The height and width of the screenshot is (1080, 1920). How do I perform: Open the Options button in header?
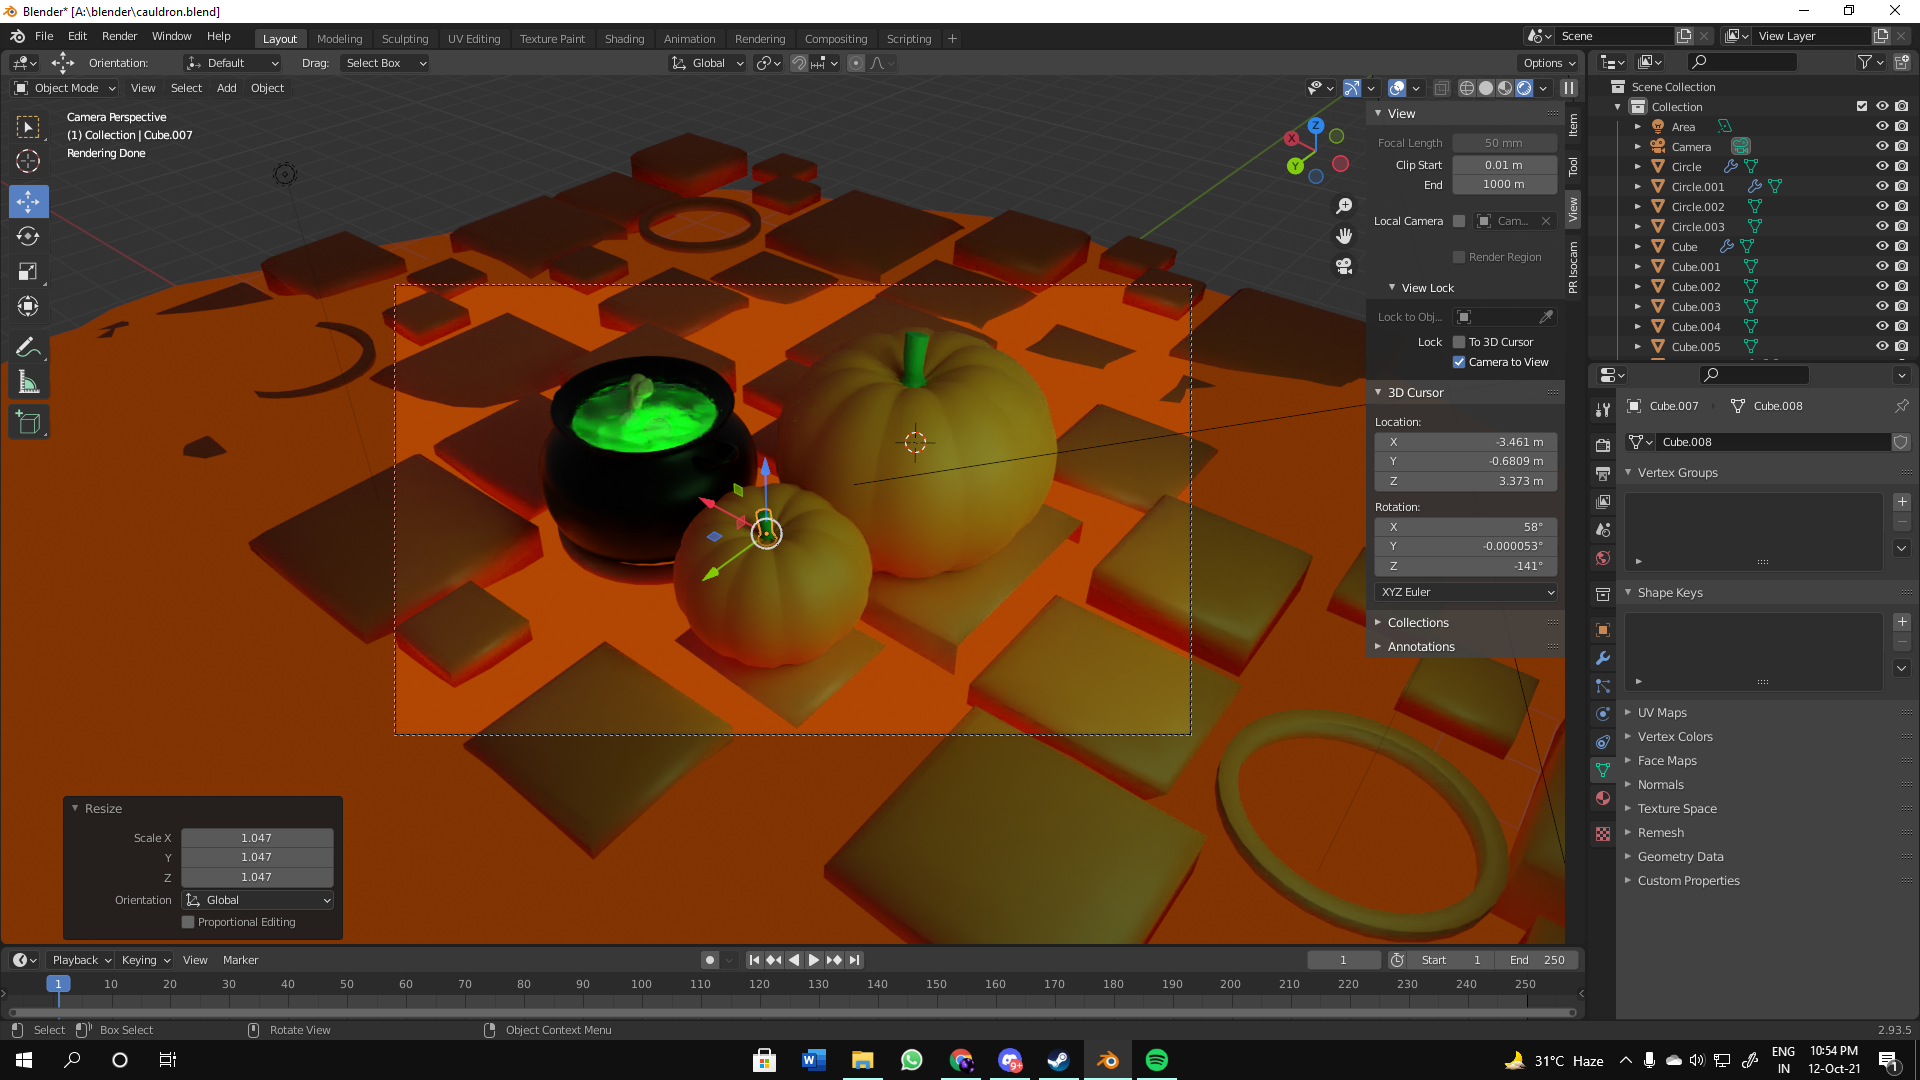coord(1549,63)
